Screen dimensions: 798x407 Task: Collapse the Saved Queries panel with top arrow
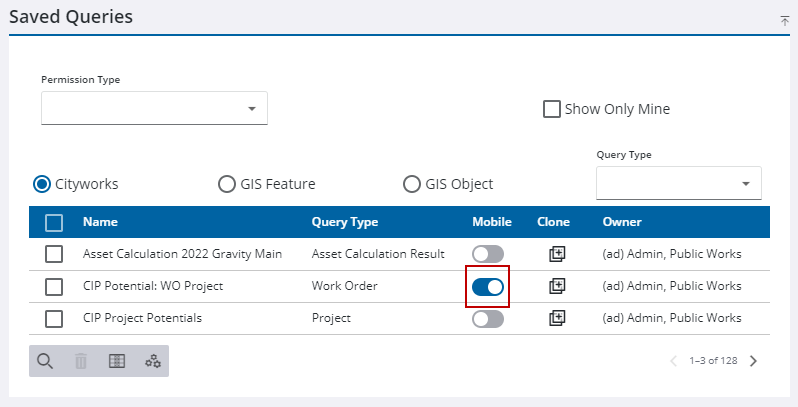click(784, 21)
